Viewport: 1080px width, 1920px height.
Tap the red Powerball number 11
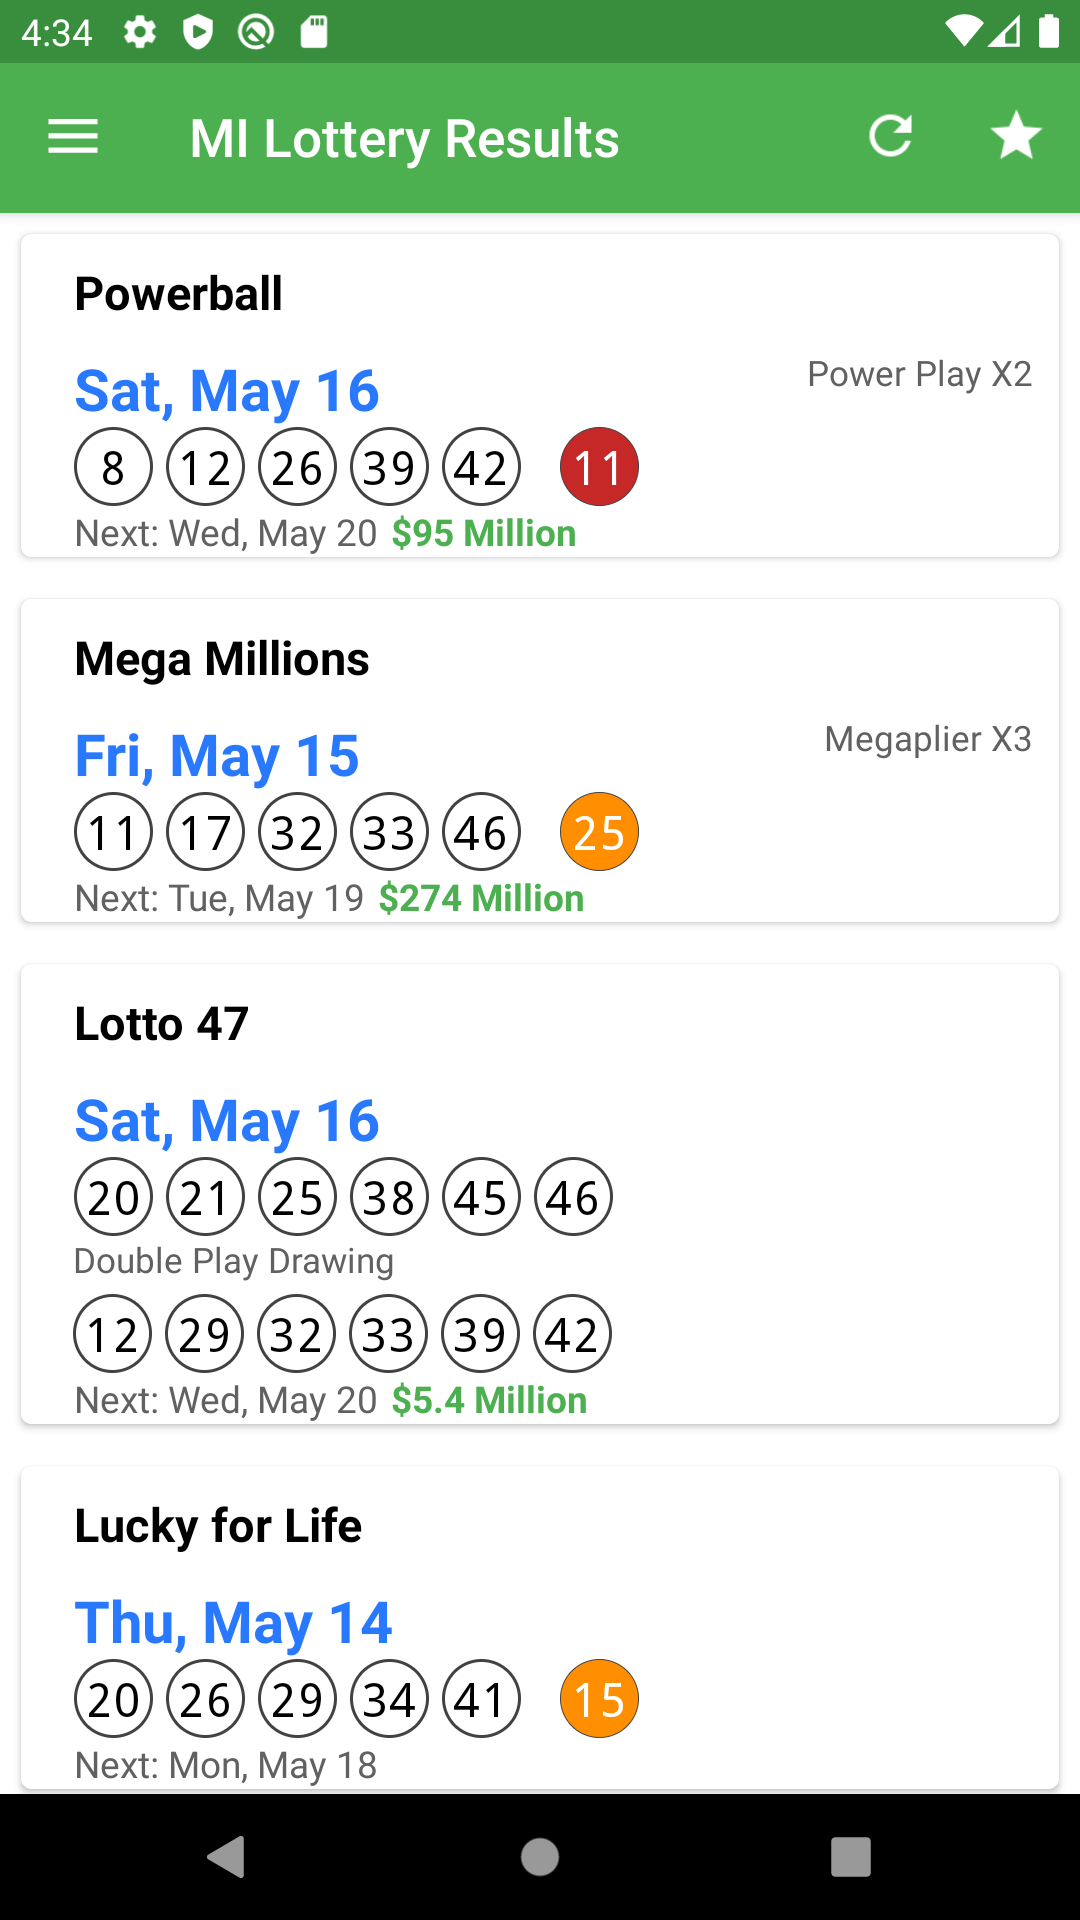pos(599,467)
